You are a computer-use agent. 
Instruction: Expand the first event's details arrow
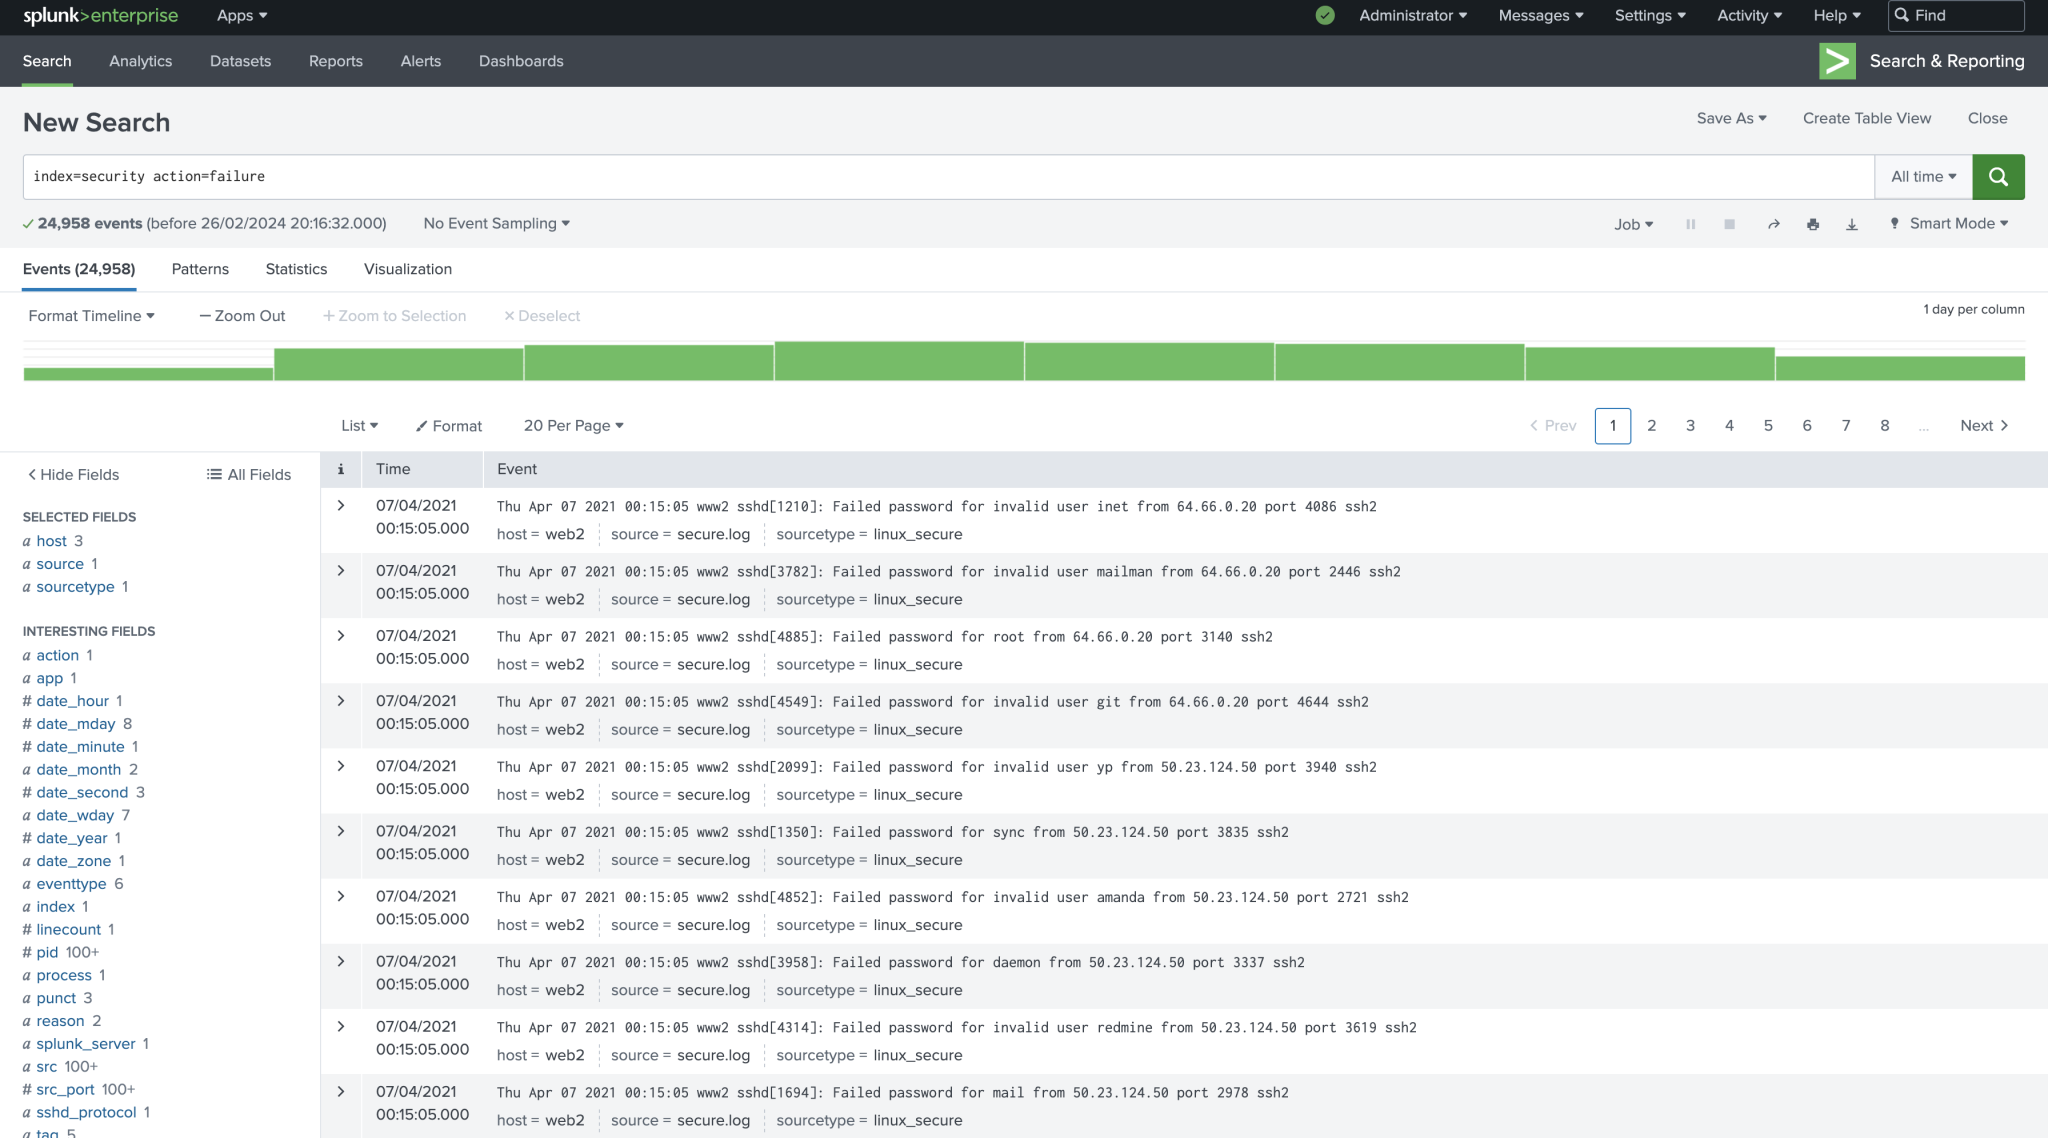point(340,505)
